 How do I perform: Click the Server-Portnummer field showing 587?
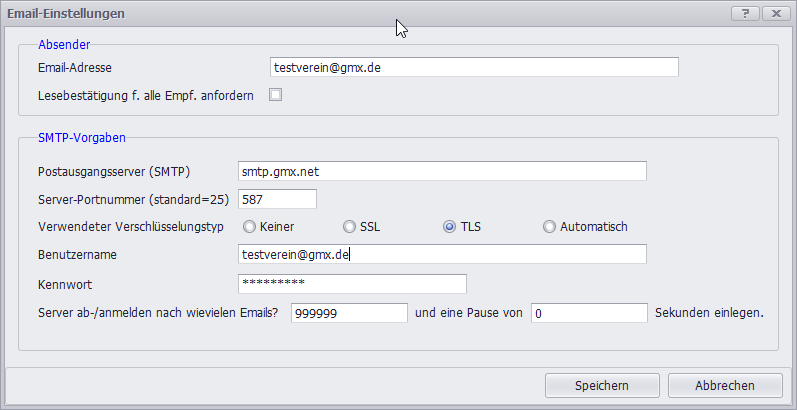276,199
